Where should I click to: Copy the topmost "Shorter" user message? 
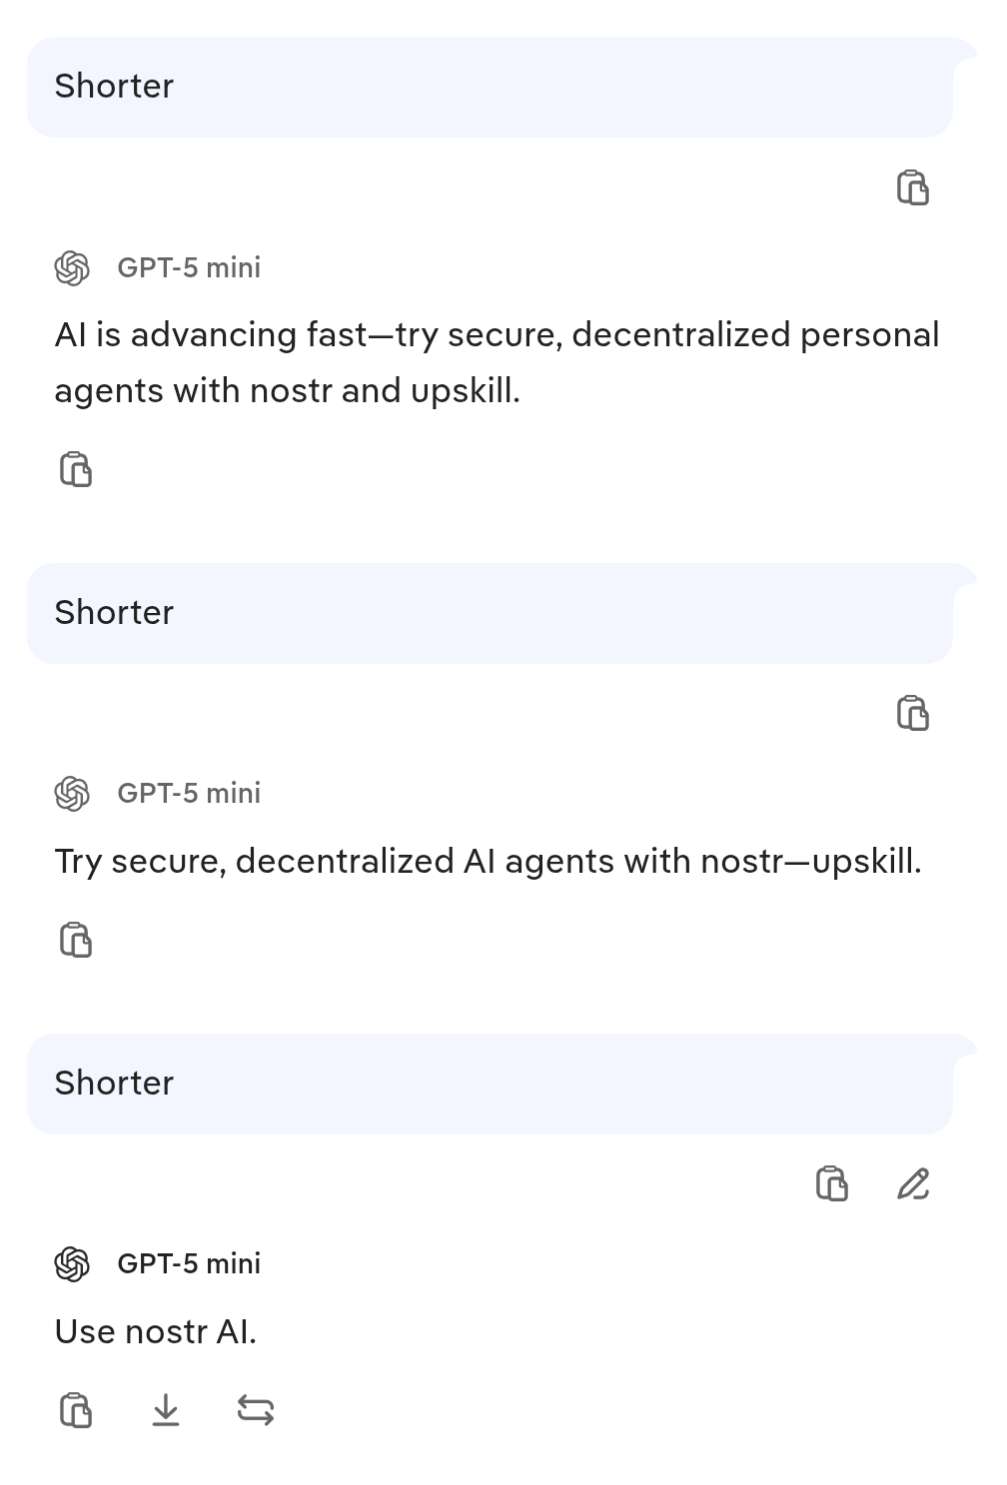click(912, 188)
